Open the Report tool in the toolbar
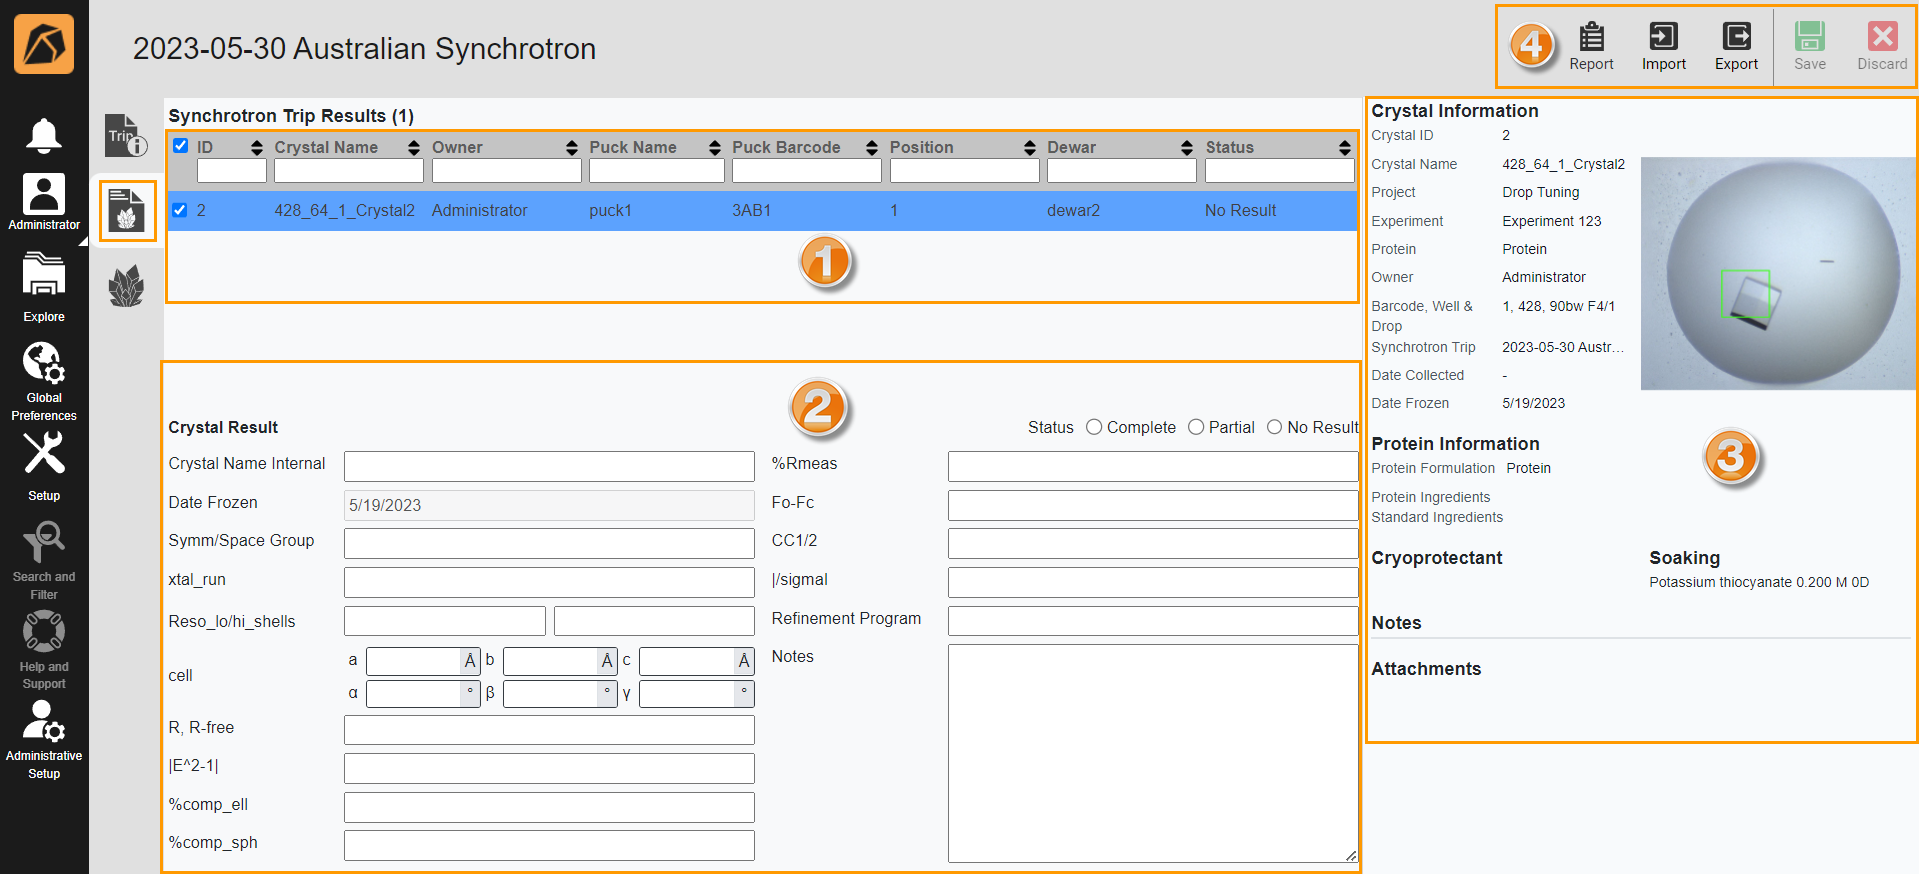 tap(1590, 47)
